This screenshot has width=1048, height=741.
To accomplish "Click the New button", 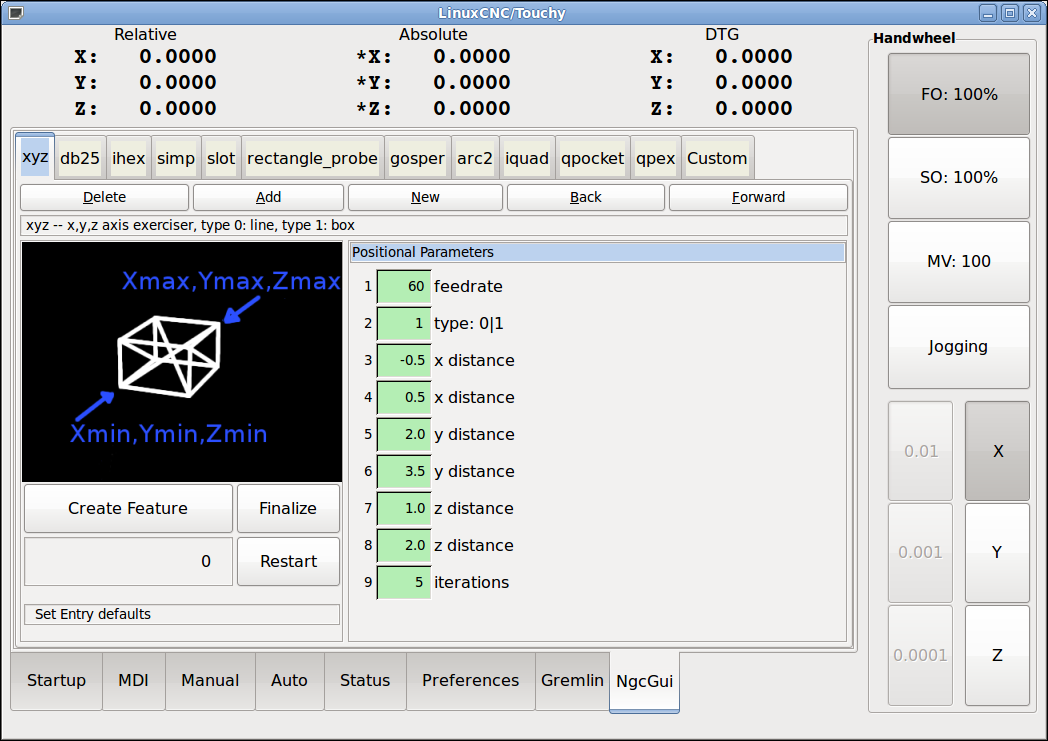I will [x=425, y=197].
